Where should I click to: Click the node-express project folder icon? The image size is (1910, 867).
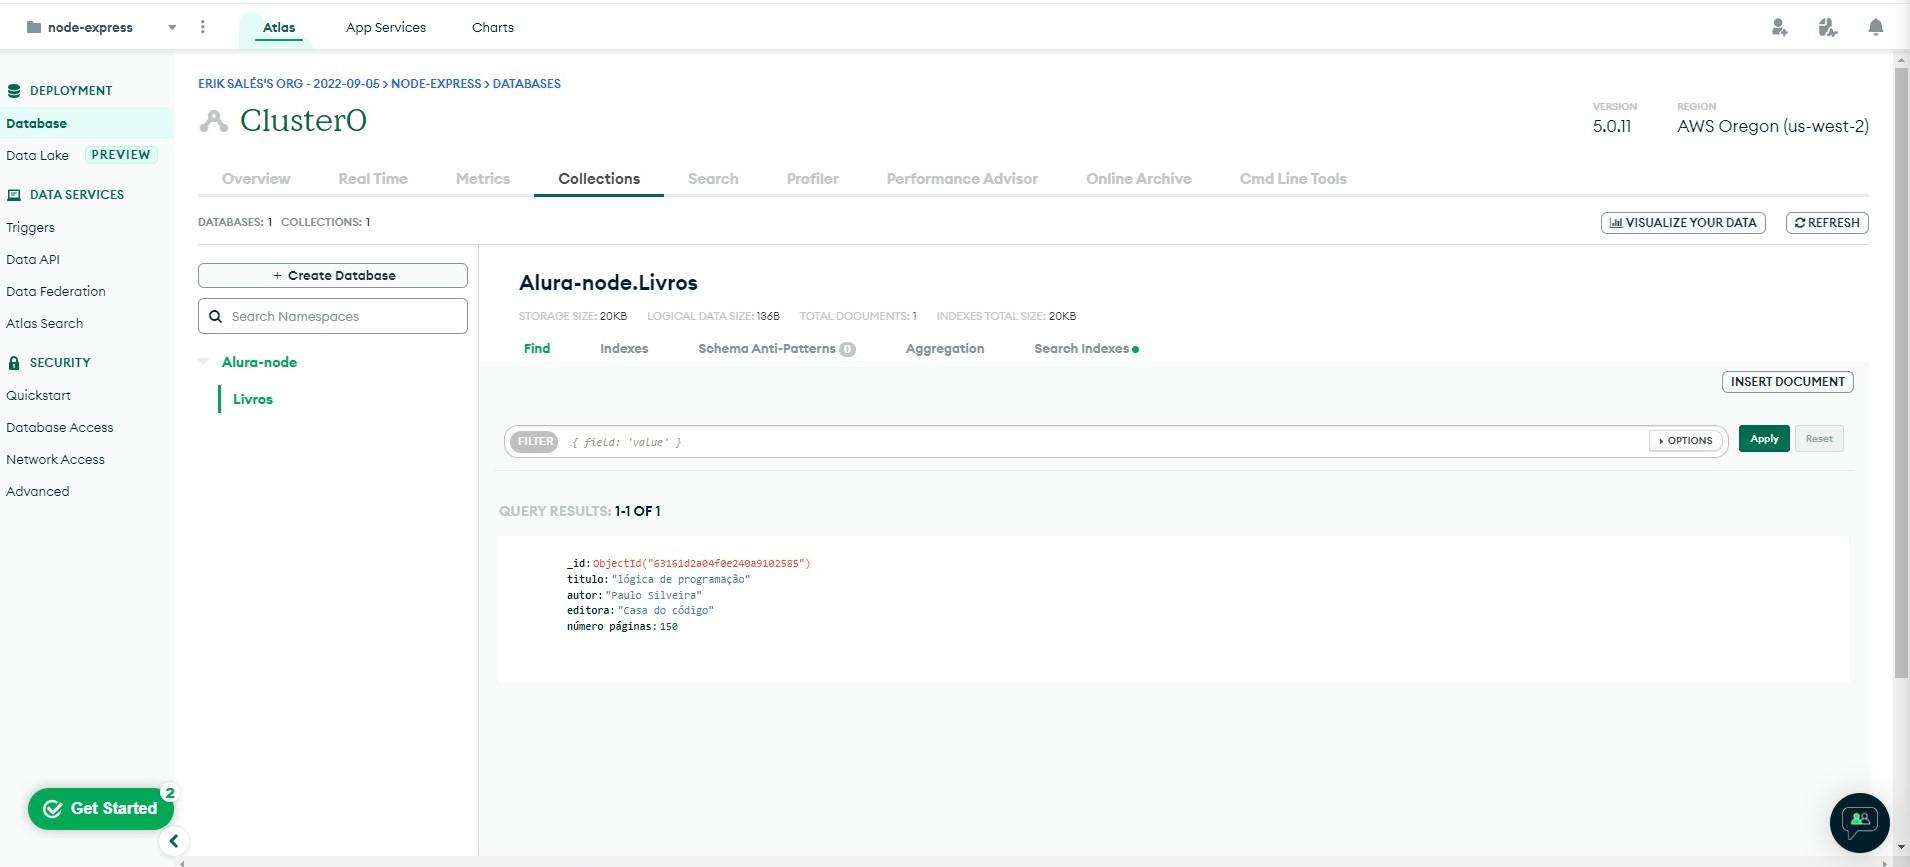click(34, 27)
